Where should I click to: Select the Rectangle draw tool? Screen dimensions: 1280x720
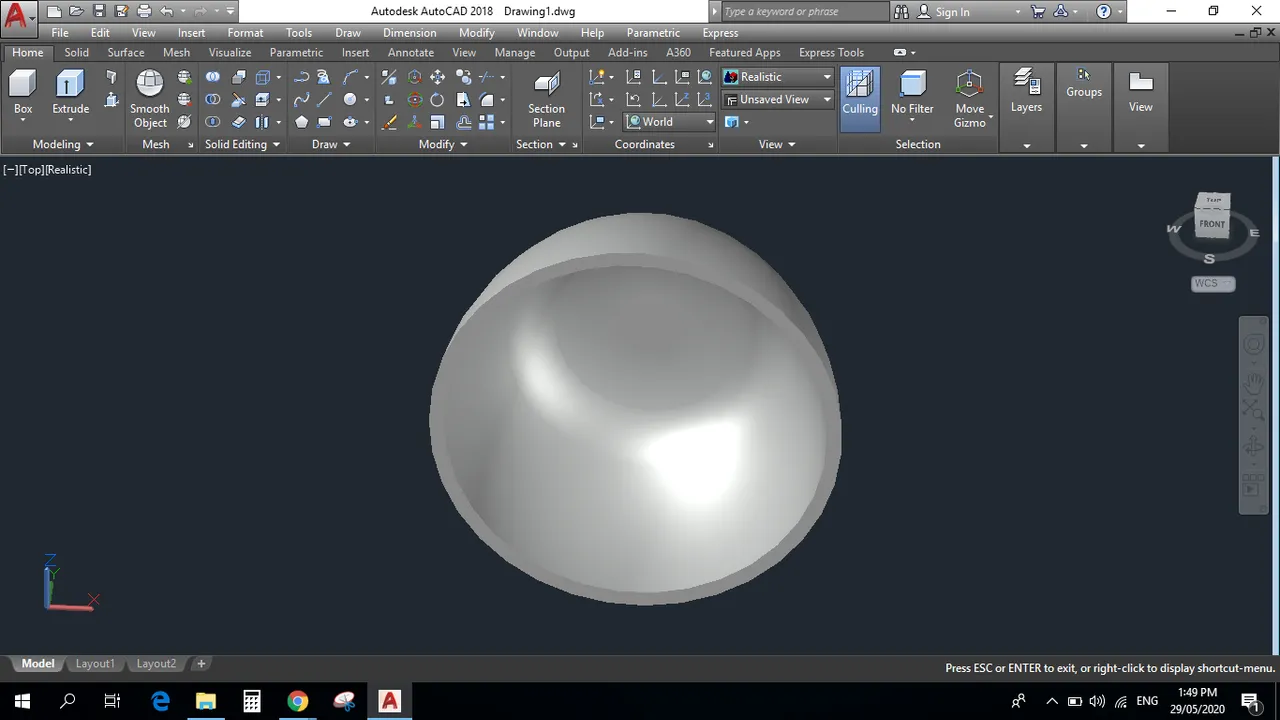click(x=325, y=122)
